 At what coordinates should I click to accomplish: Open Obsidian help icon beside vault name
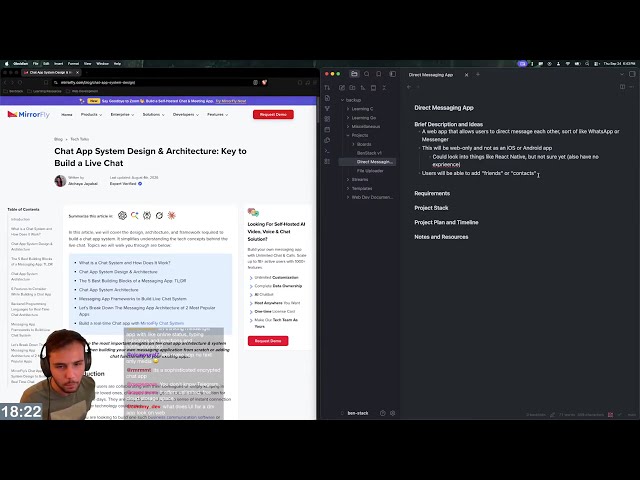[382, 413]
